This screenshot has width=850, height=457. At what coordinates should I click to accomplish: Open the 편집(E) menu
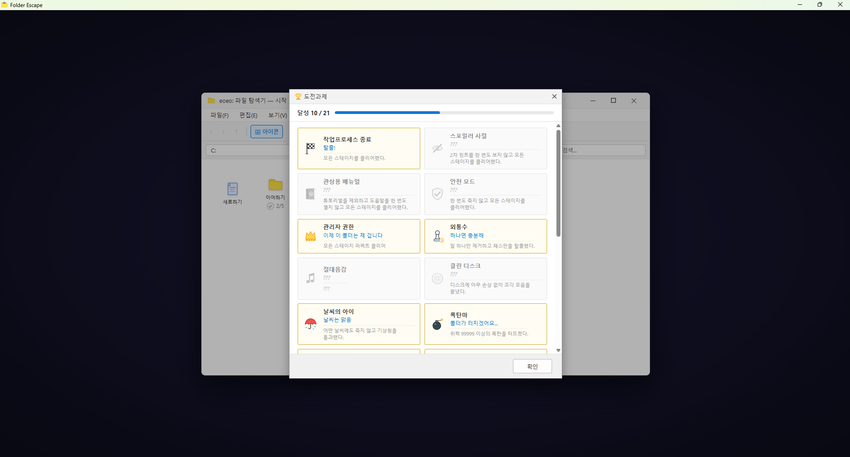(x=248, y=115)
